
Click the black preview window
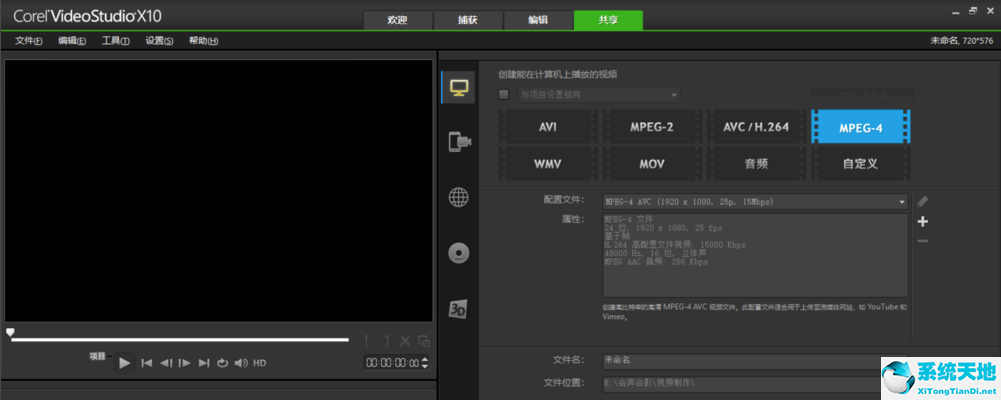tap(218, 191)
